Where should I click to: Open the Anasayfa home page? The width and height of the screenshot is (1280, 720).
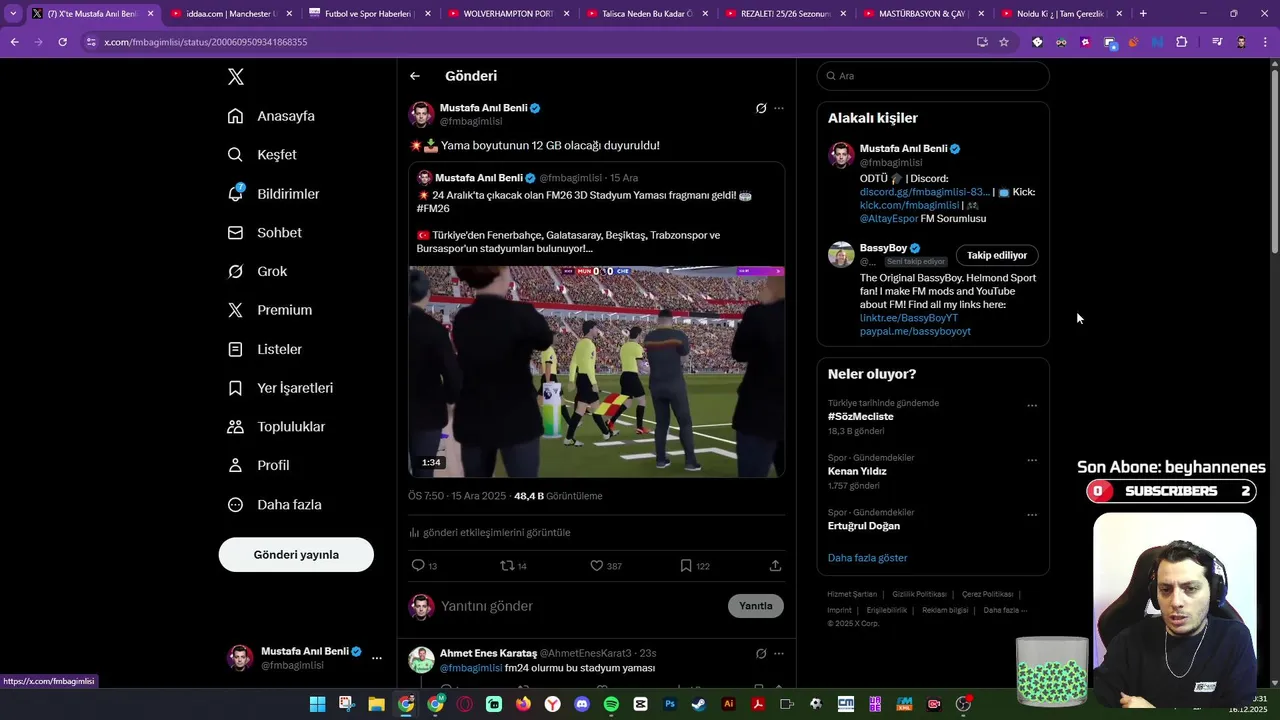click(x=271, y=116)
